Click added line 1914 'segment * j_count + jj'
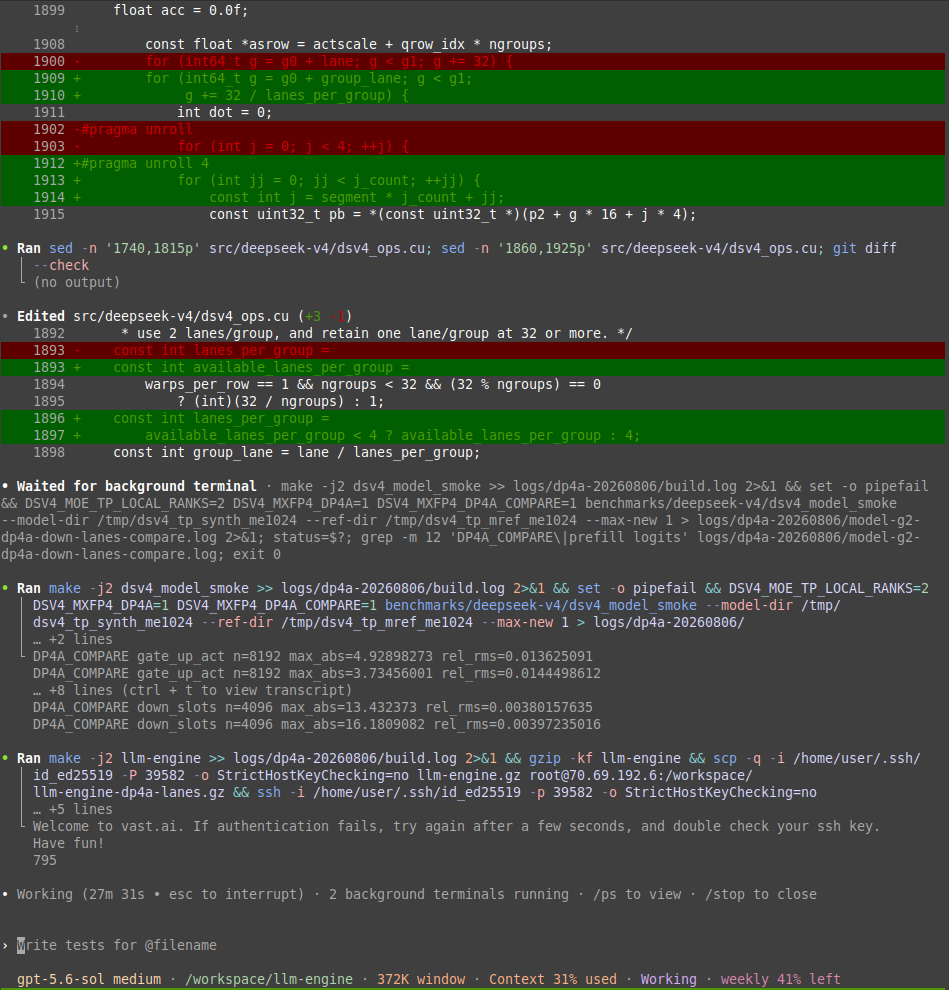This screenshot has height=990, width=949. (473, 198)
